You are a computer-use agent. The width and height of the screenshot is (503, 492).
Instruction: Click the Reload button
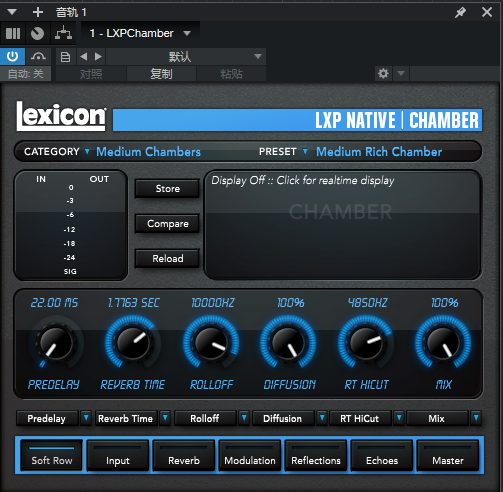(167, 258)
